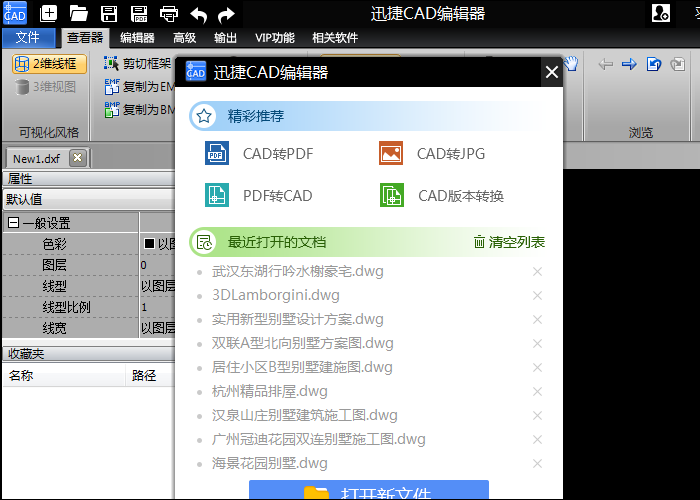Click the blue refresh-page browse icon
The height and width of the screenshot is (500, 700).
coord(654,64)
